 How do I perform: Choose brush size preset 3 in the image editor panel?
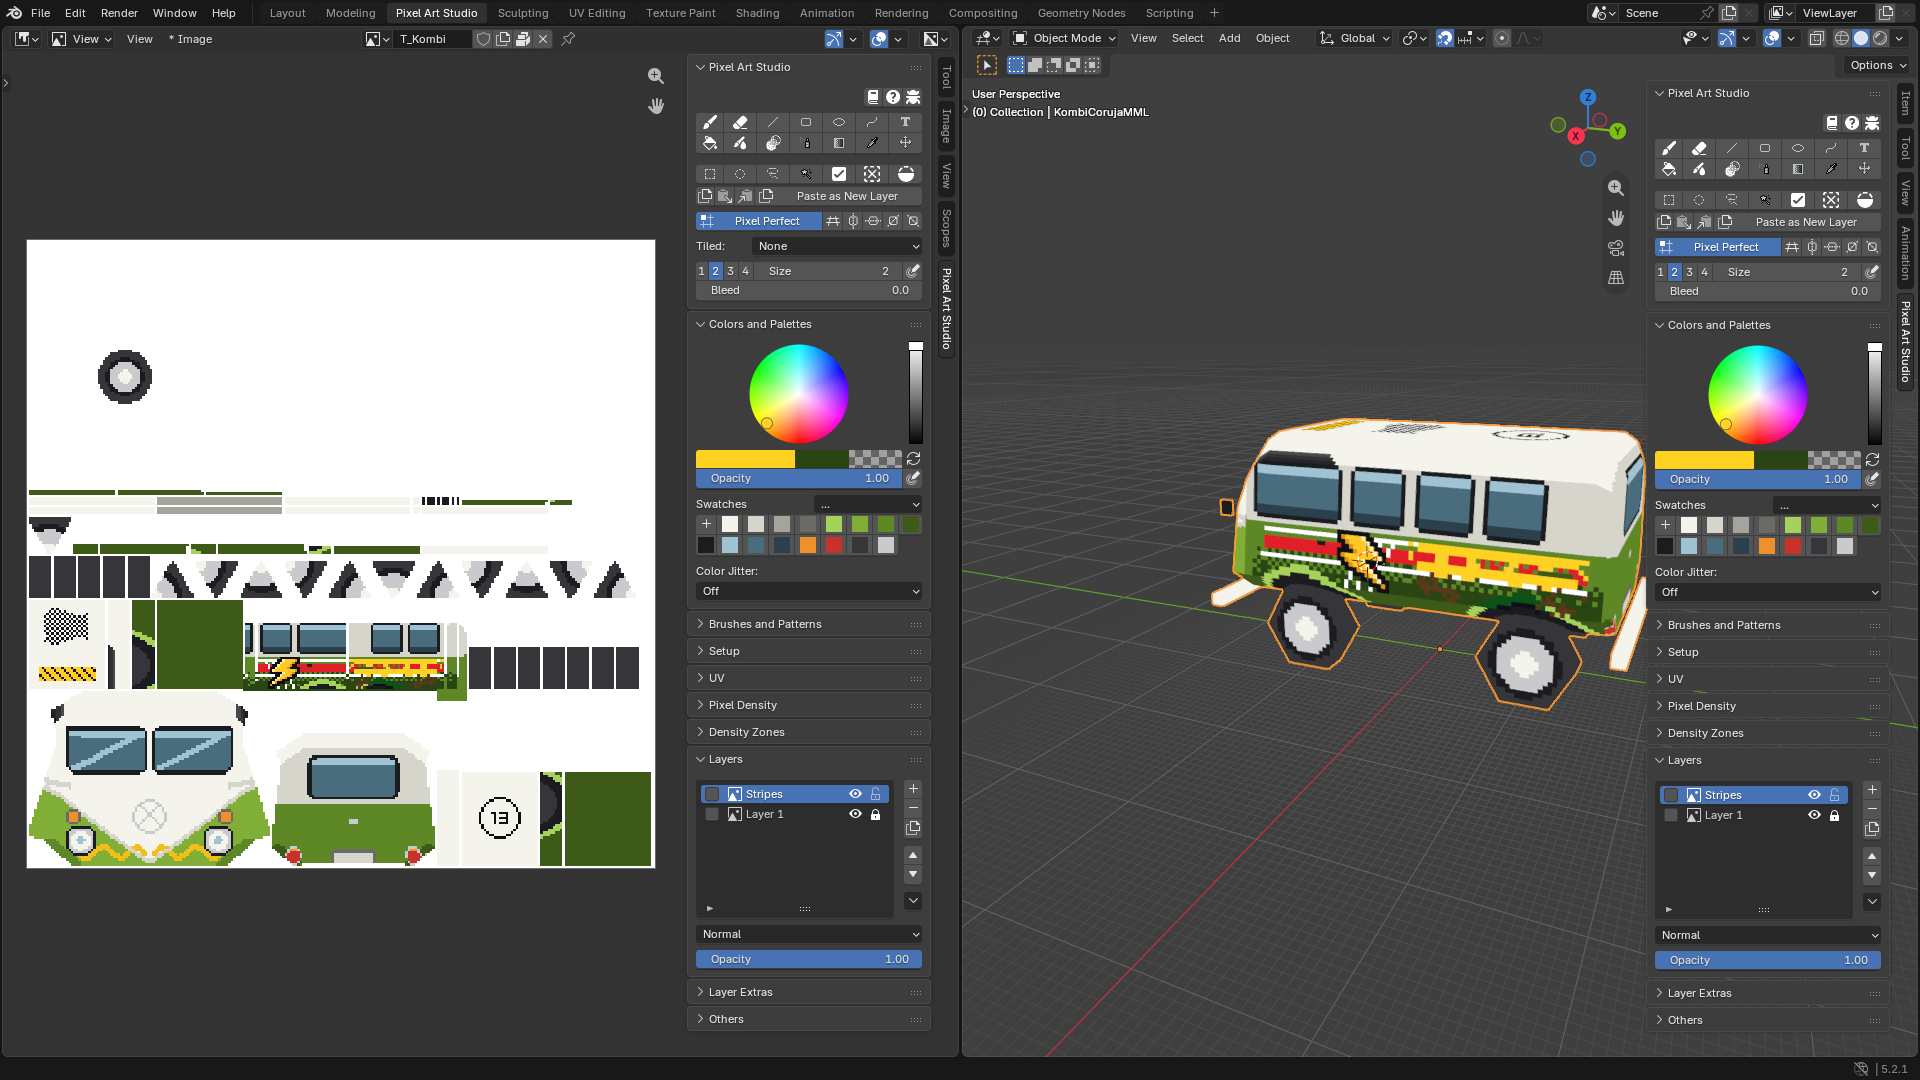[x=731, y=271]
